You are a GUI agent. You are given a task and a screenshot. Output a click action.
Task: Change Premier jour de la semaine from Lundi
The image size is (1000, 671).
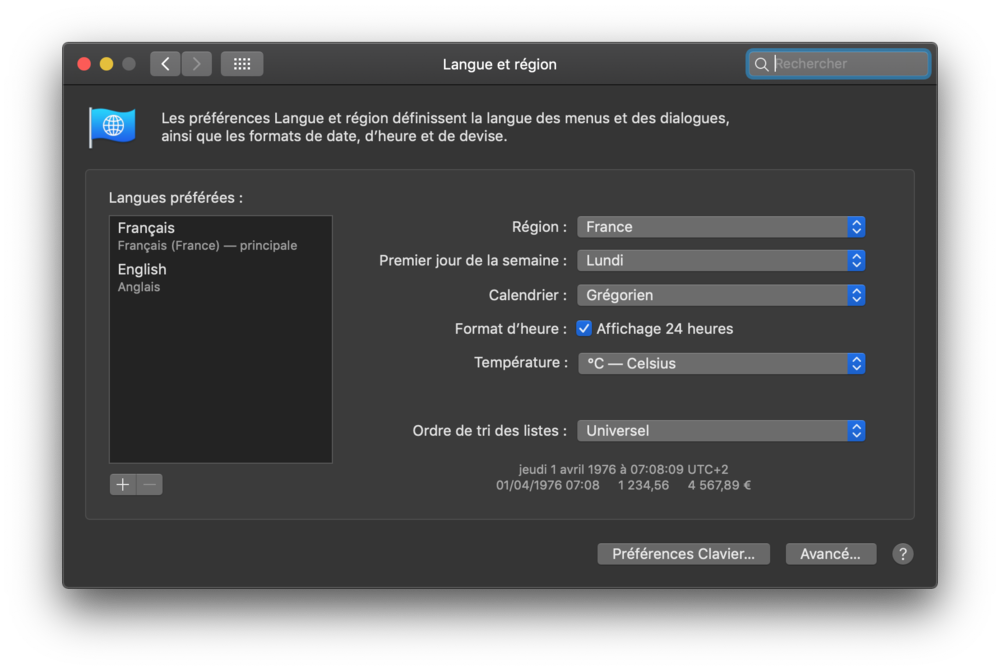coord(720,260)
